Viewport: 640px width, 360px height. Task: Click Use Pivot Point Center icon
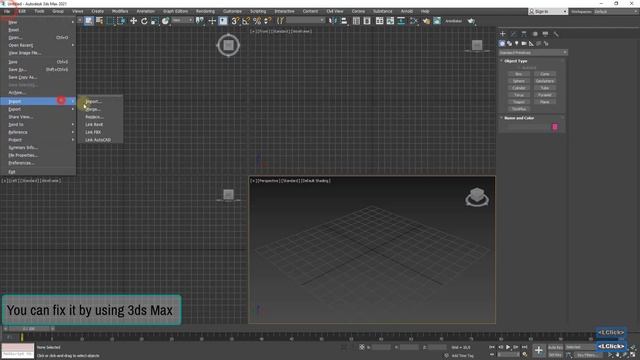200,21
